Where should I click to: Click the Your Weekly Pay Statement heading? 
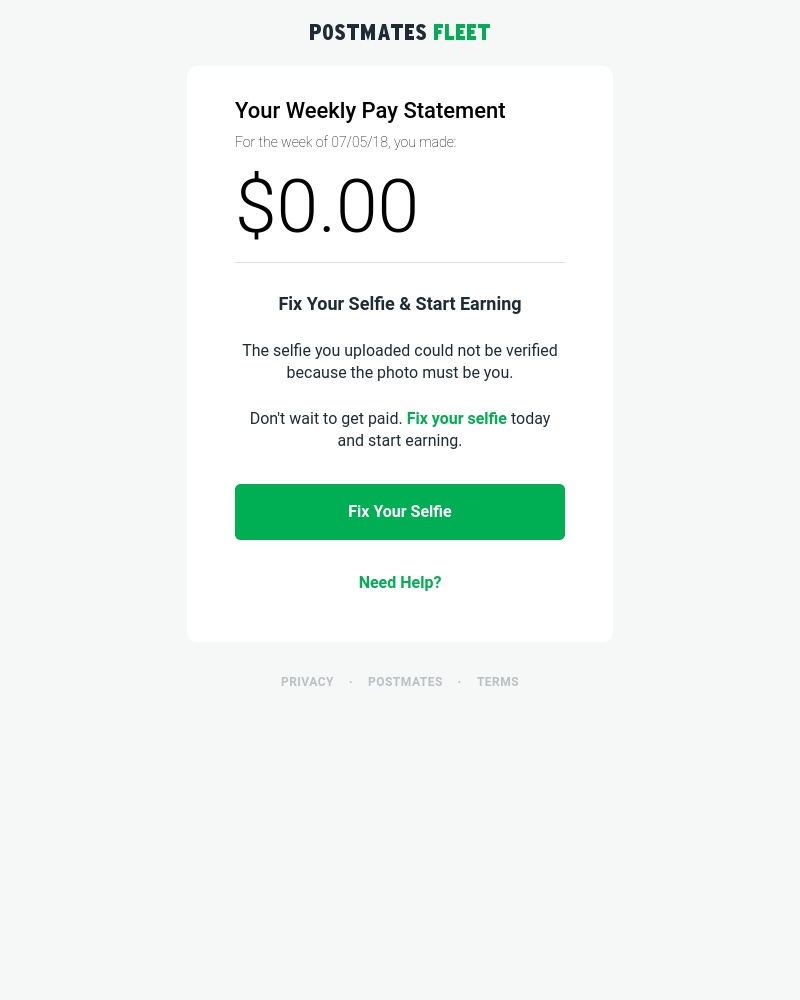(370, 111)
